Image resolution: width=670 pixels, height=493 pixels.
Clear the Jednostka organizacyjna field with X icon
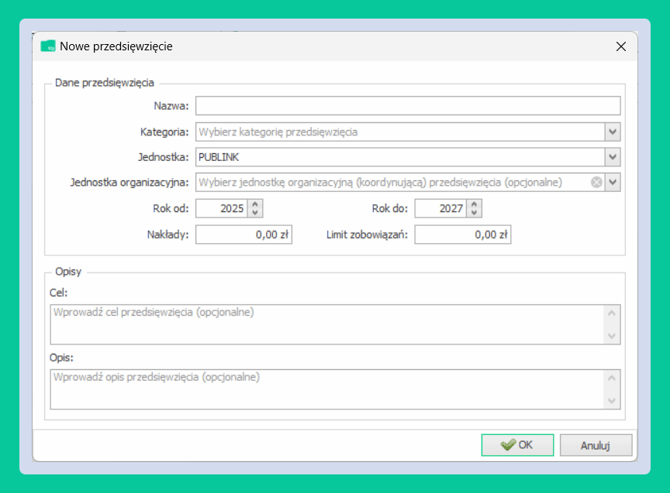596,183
